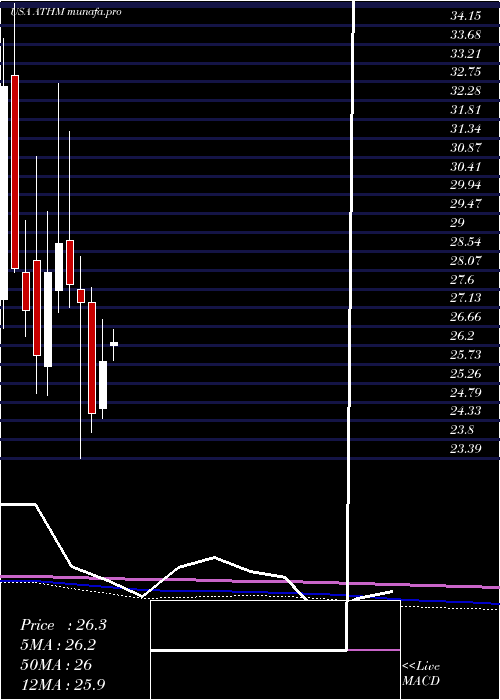Click the 12MA : 25.9 readout
The image size is (500, 700).
pyautogui.click(x=63, y=685)
